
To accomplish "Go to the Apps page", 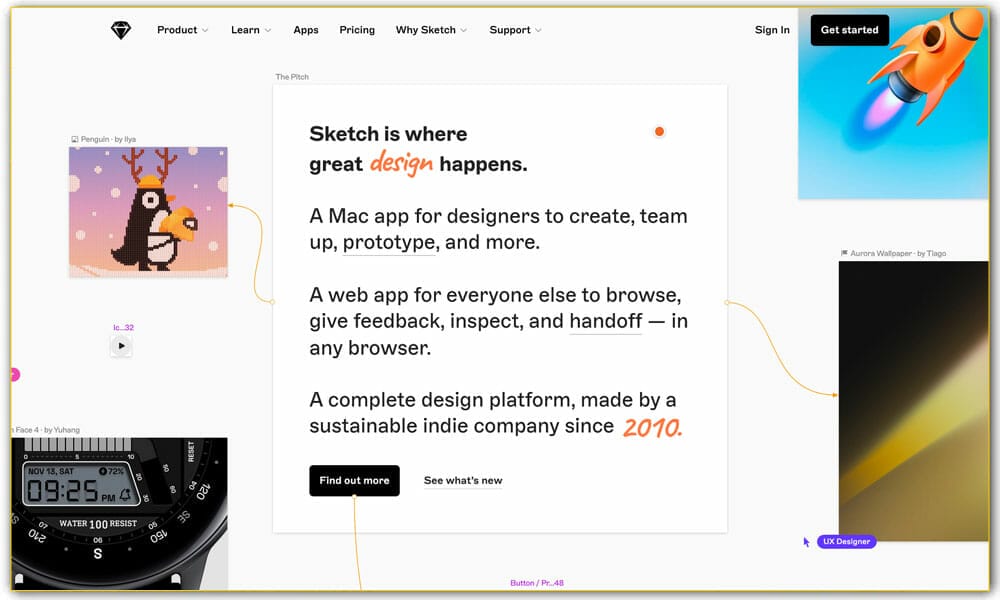I will click(306, 30).
